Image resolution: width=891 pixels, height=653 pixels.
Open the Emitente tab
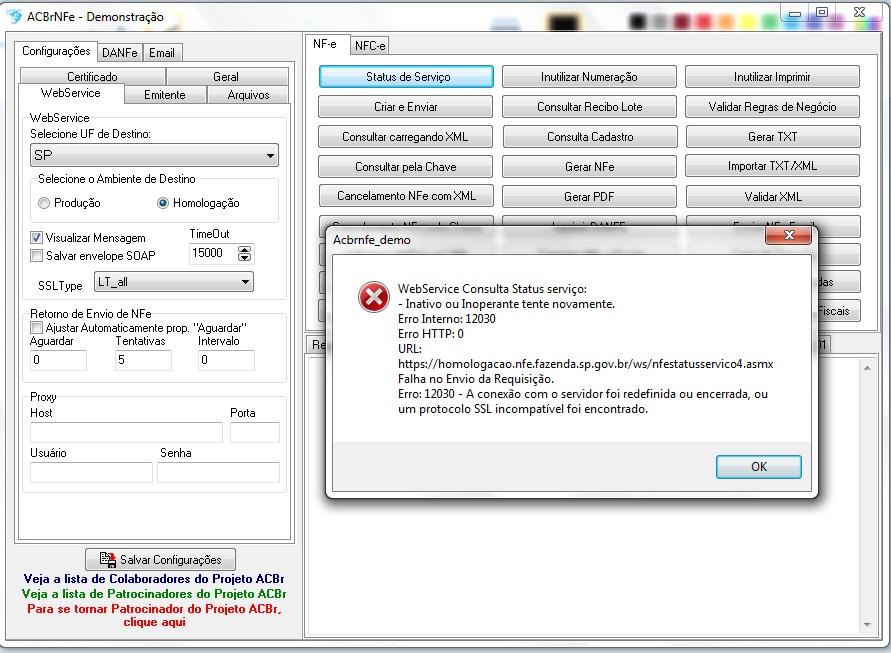point(165,95)
